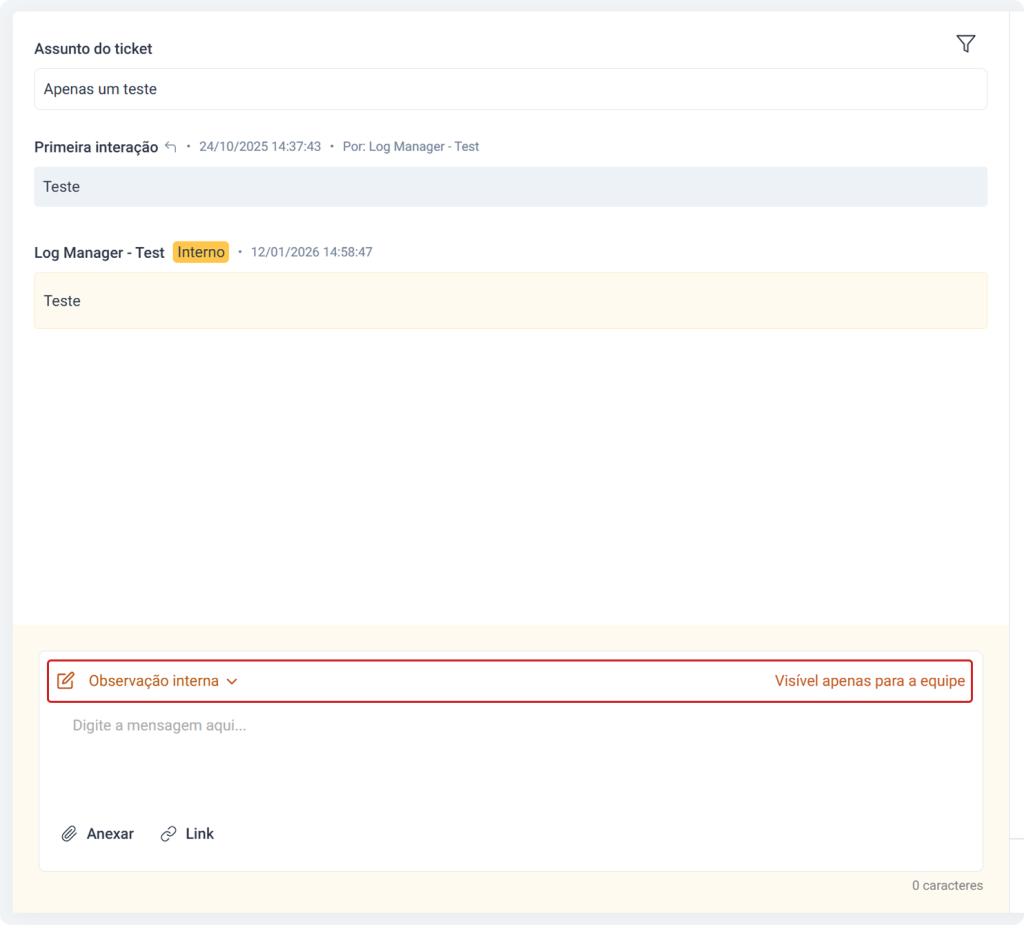Click the chain link icon

(169, 834)
